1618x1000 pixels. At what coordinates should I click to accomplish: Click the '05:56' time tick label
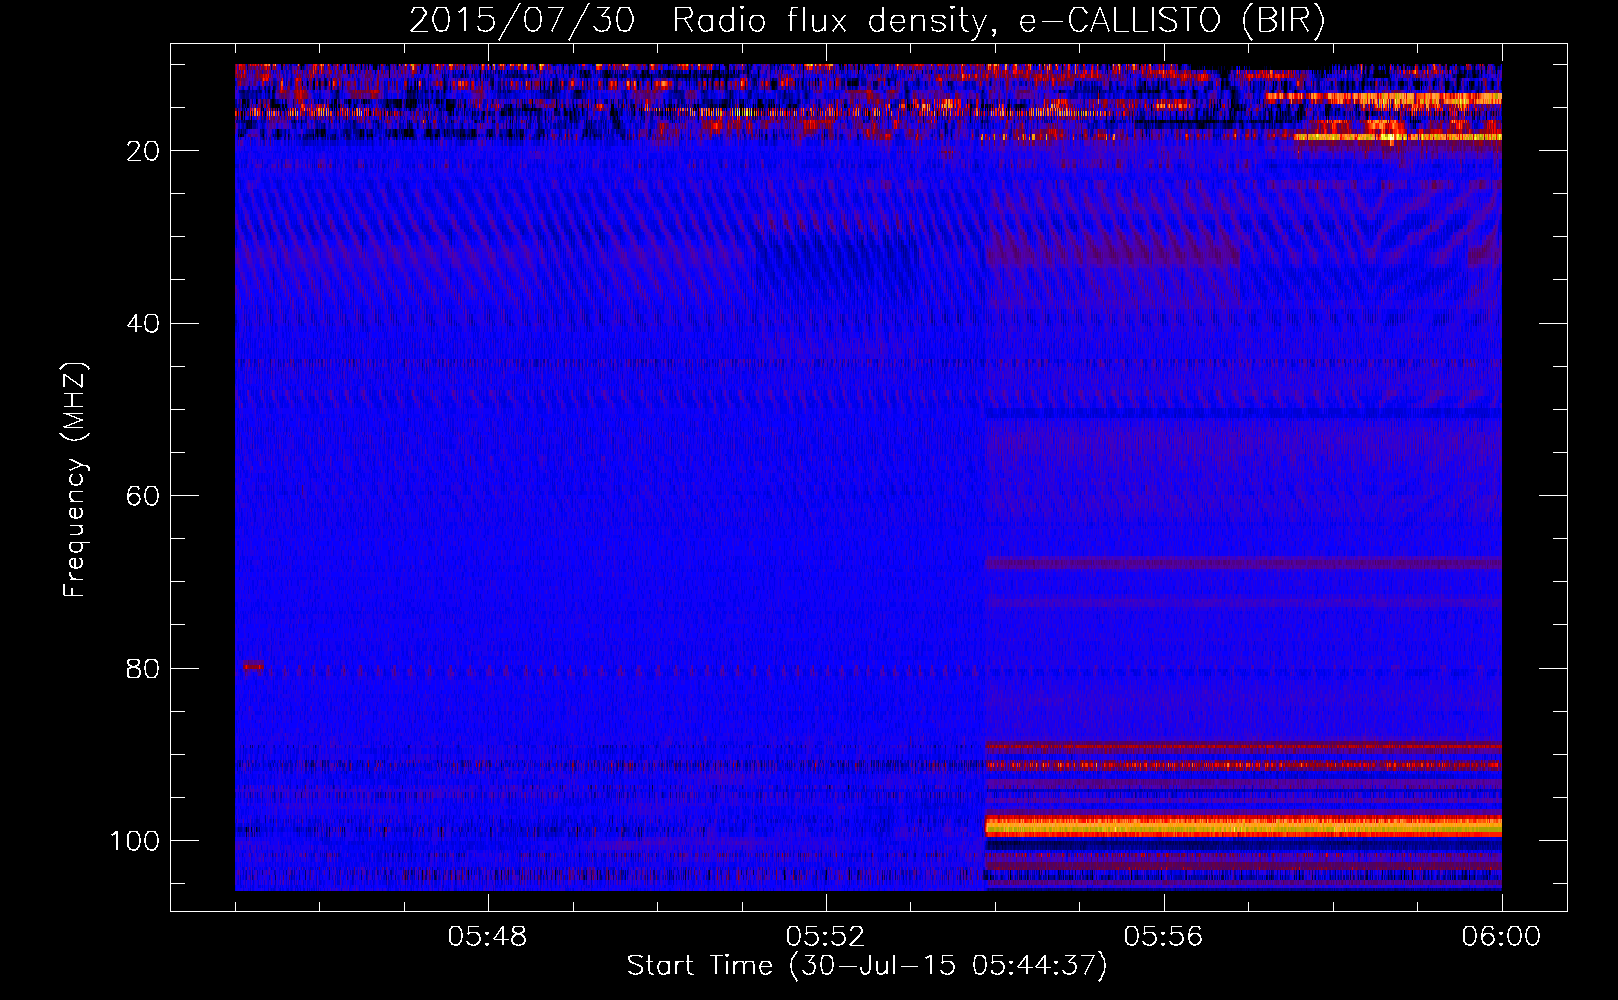[1164, 937]
